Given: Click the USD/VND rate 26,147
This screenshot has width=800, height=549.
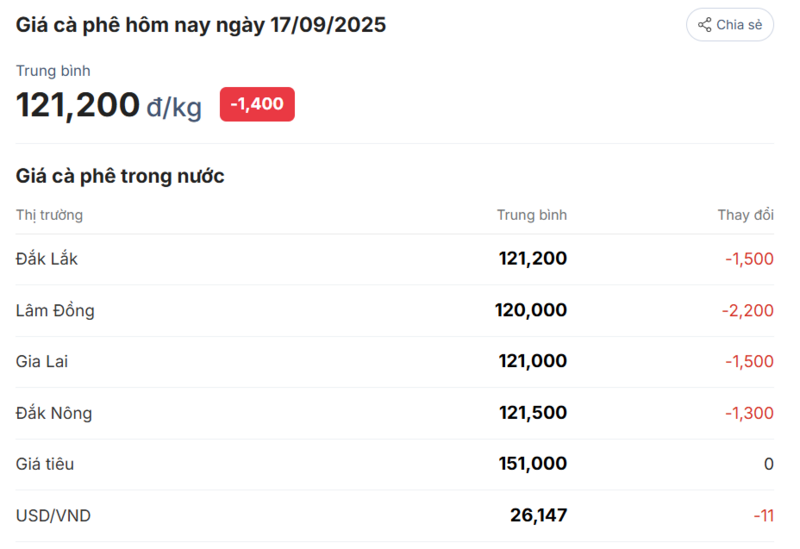Looking at the screenshot, I should (x=538, y=515).
